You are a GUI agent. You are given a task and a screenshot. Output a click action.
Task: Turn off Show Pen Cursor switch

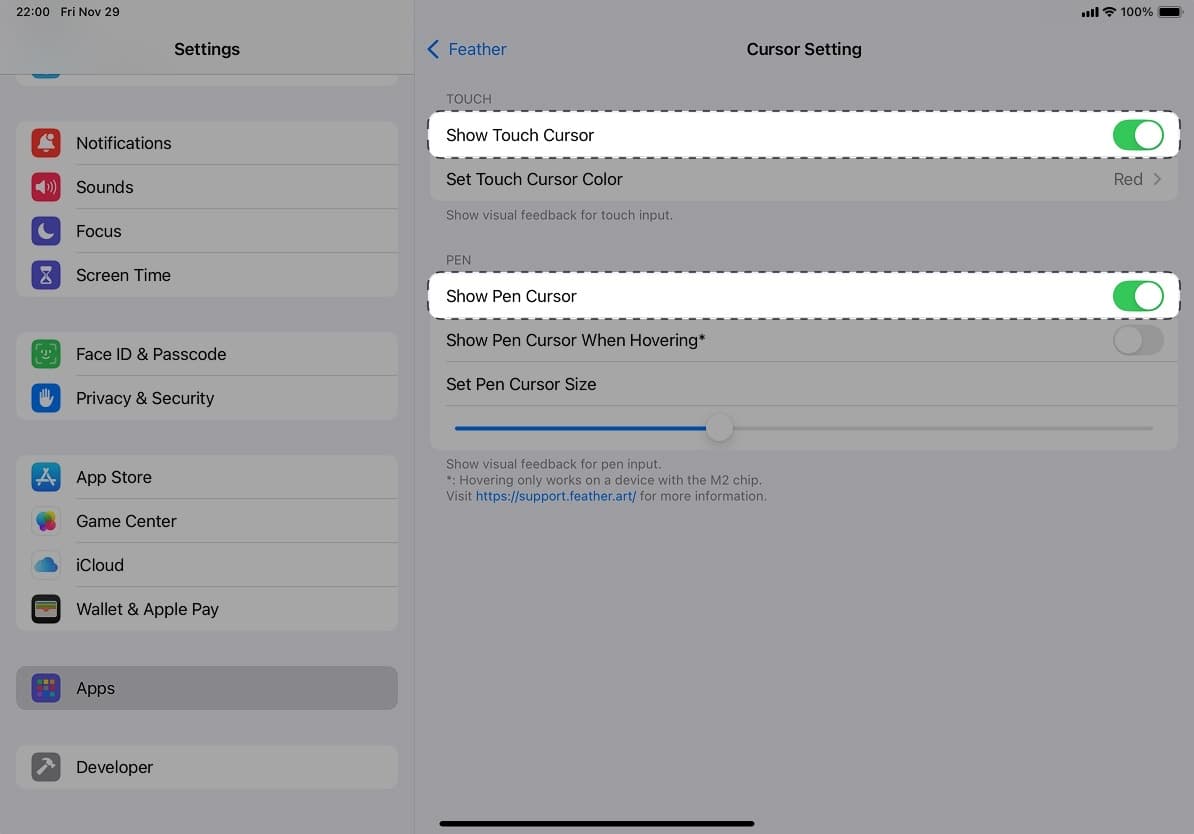(1138, 296)
